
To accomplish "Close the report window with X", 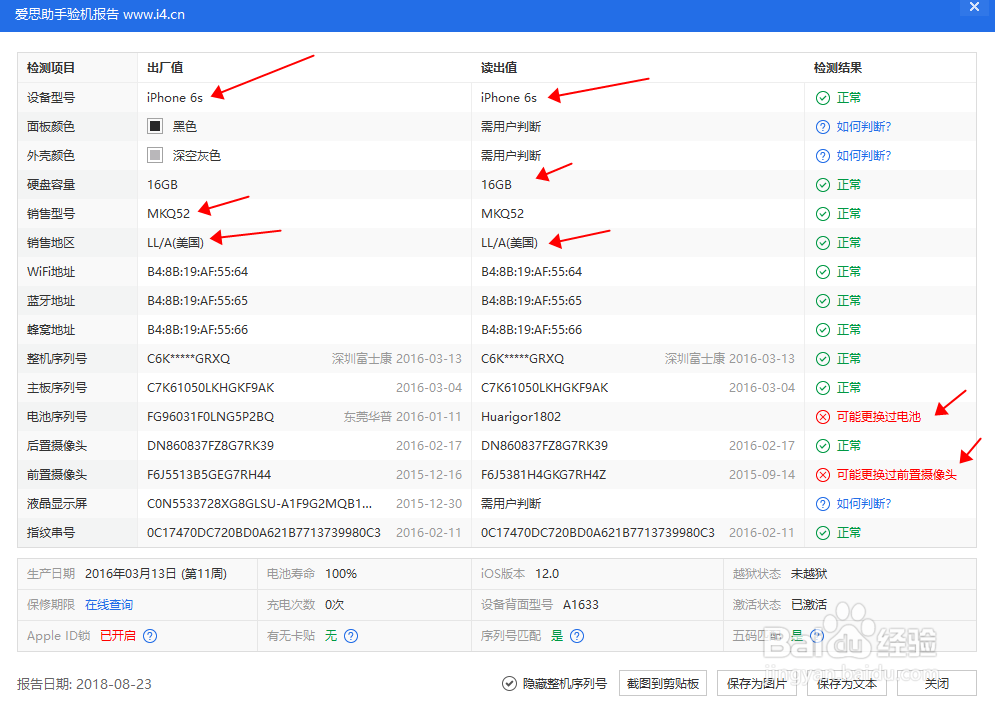I will tap(974, 7).
